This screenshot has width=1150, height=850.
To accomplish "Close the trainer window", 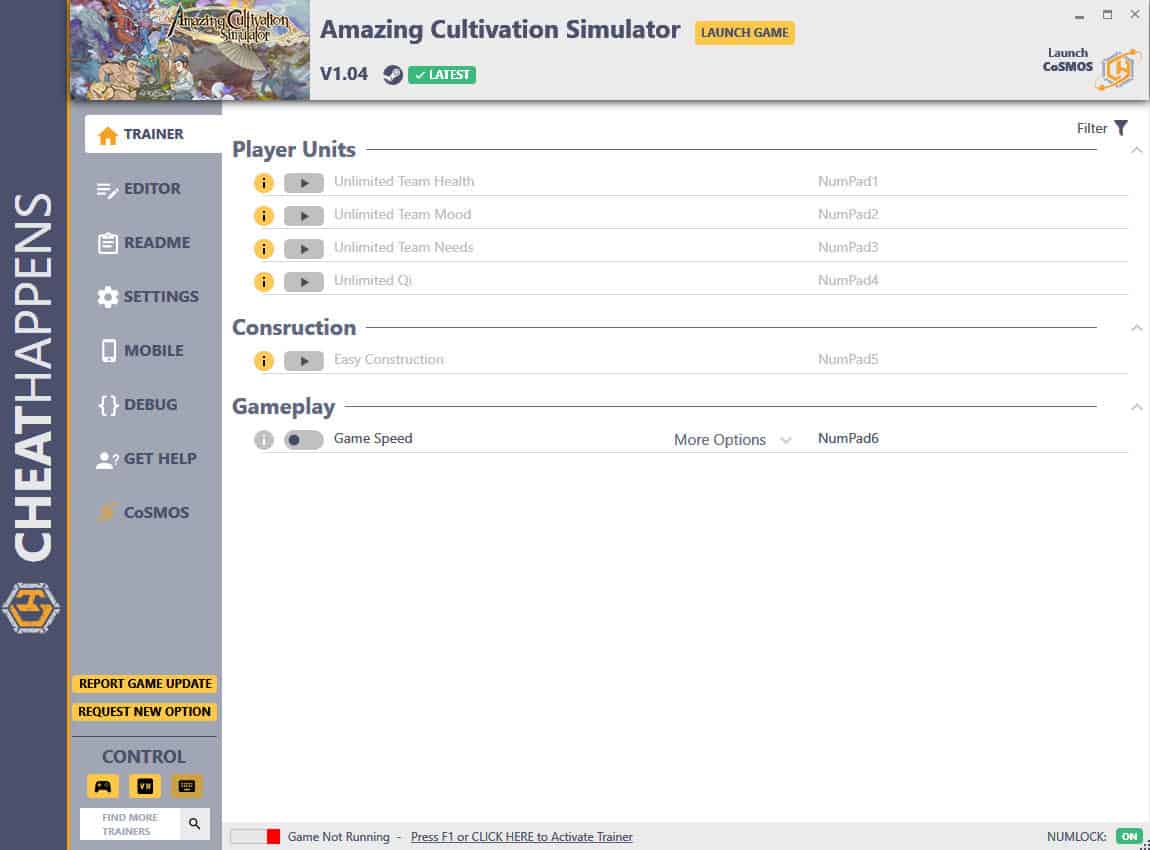I will pyautogui.click(x=1135, y=15).
